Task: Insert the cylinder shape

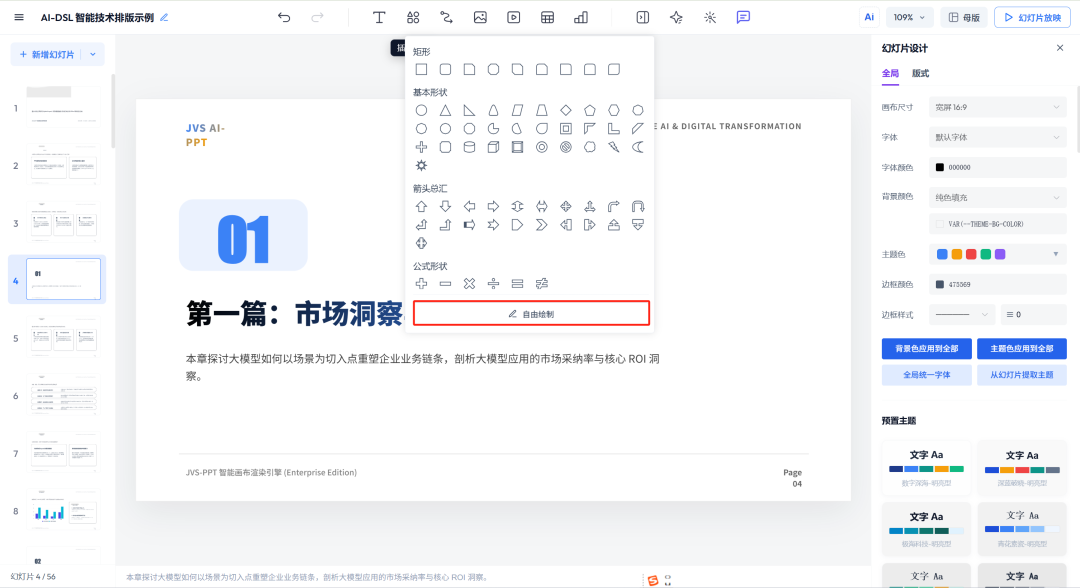Action: pyautogui.click(x=469, y=147)
